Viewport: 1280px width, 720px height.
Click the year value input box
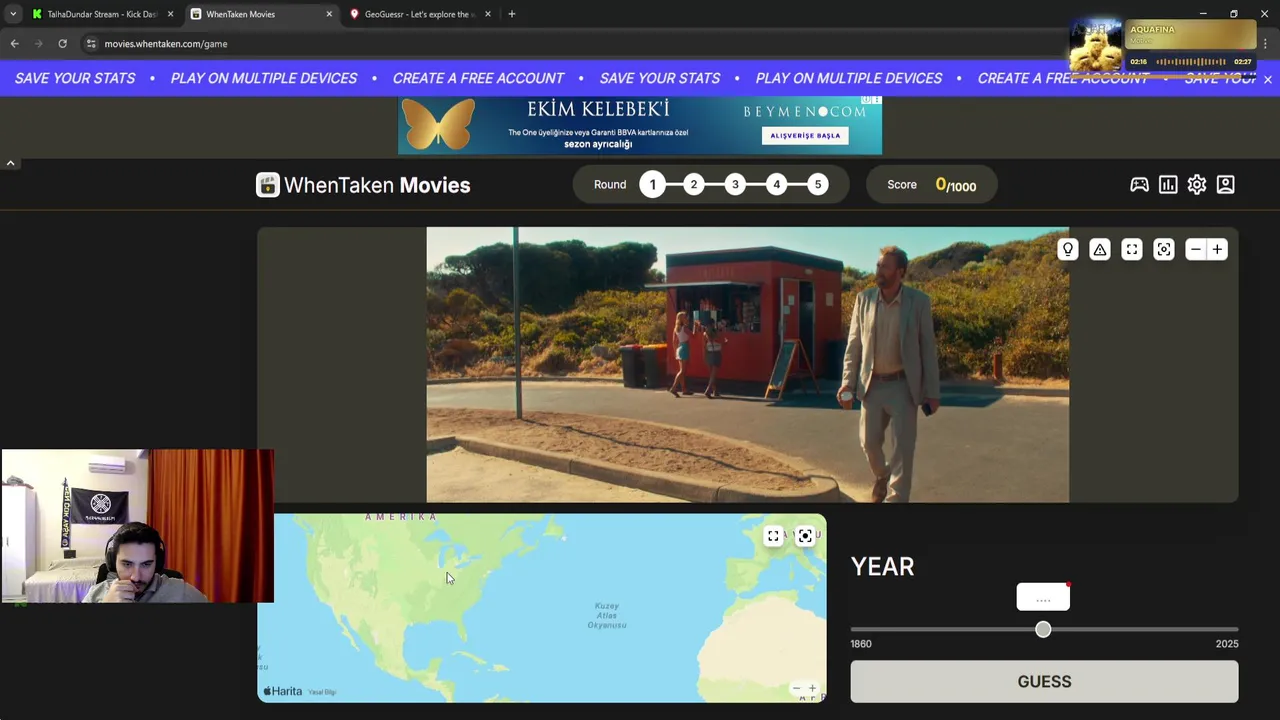(1043, 598)
